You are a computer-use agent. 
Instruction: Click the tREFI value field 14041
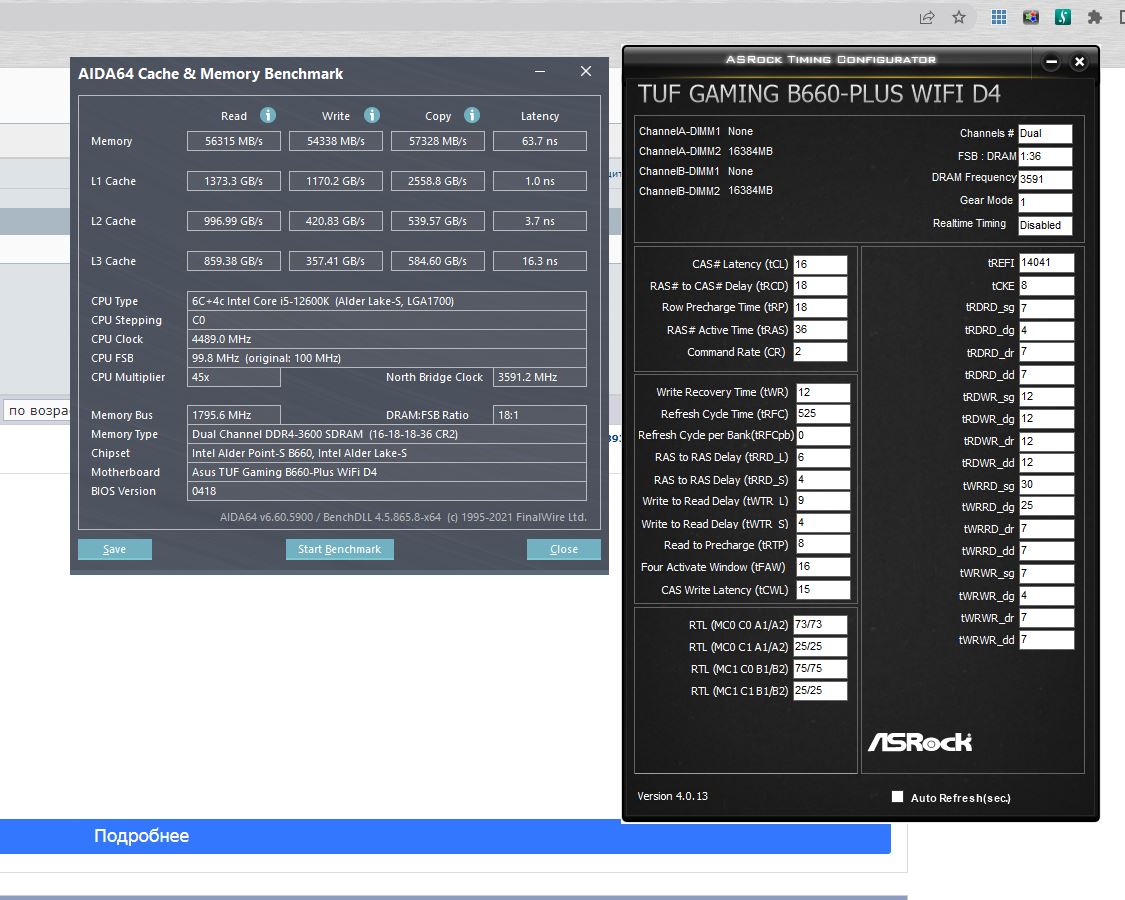[x=1047, y=263]
